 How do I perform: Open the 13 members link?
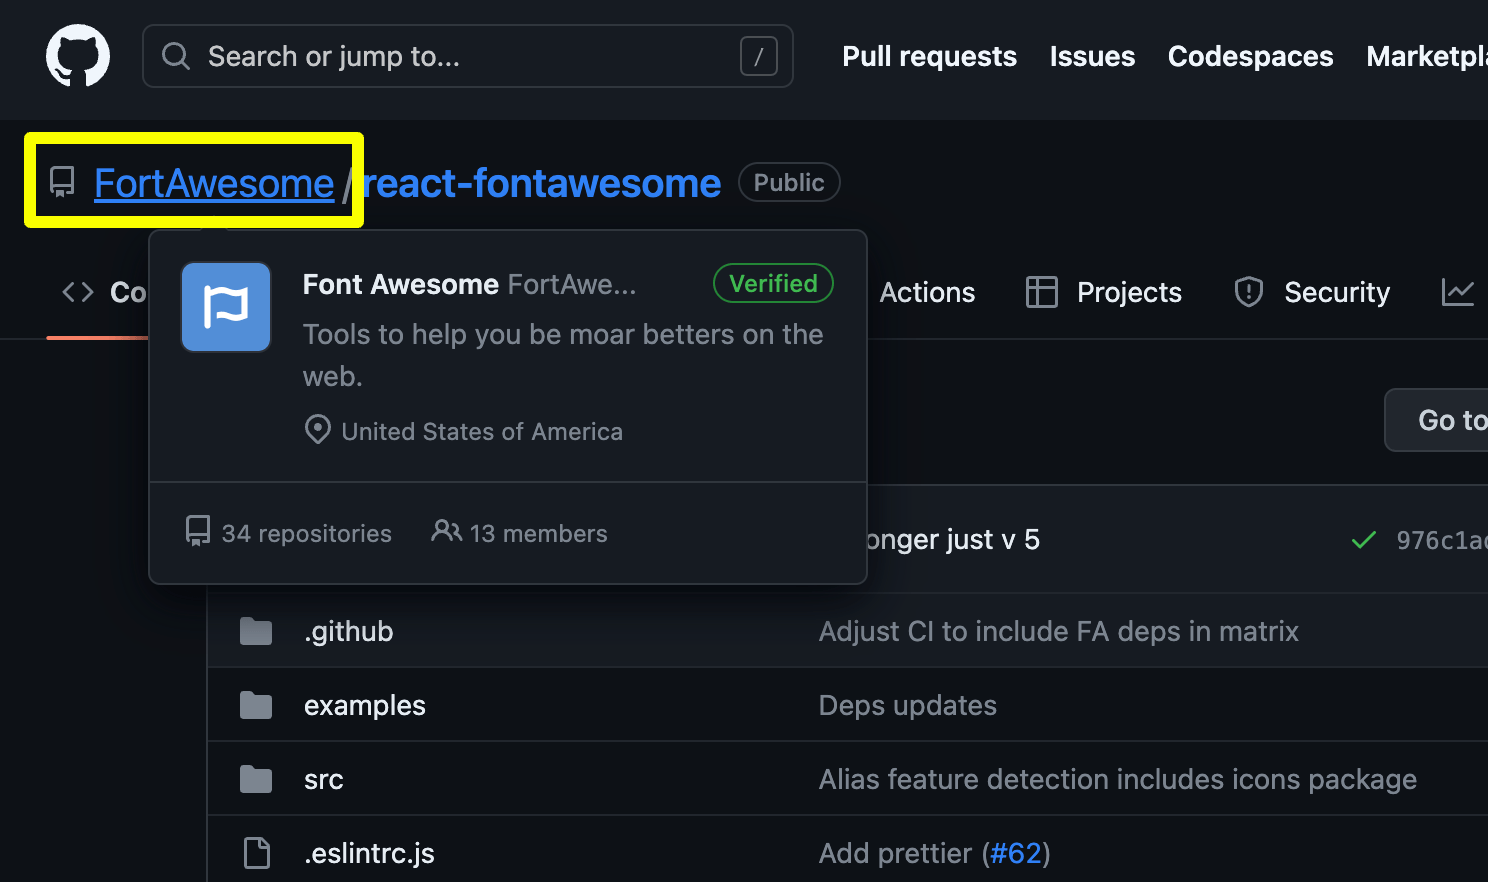pos(519,533)
